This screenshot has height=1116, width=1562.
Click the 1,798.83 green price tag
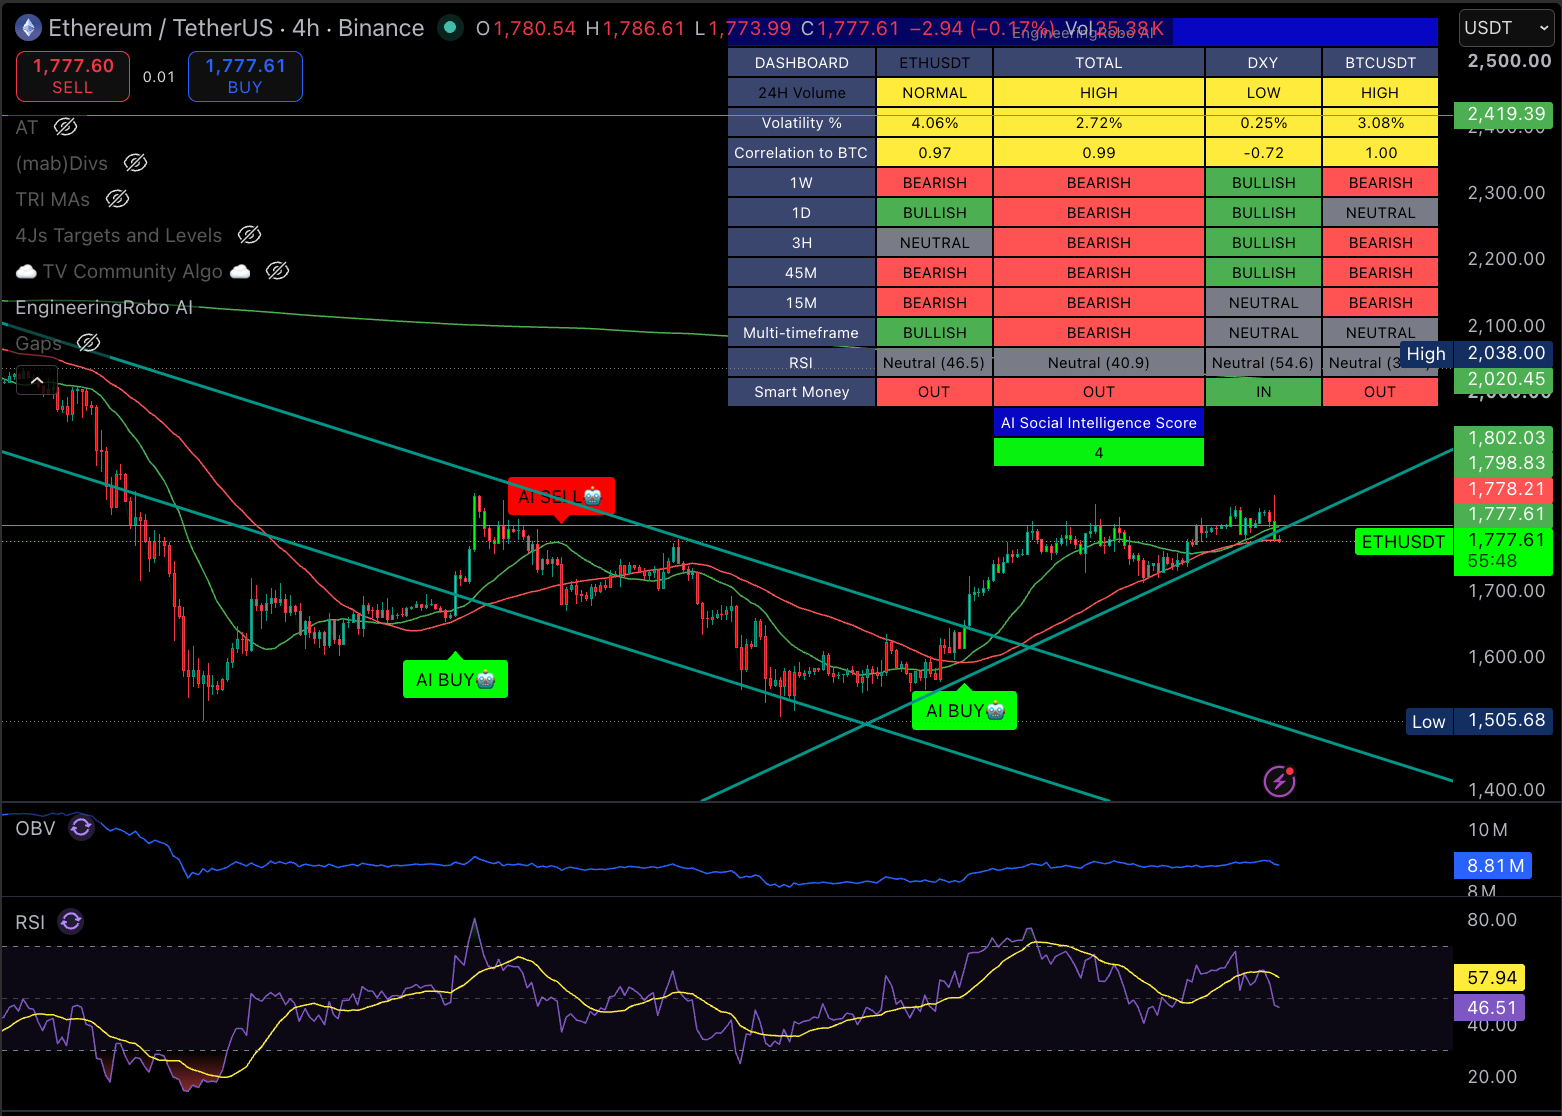[1505, 463]
